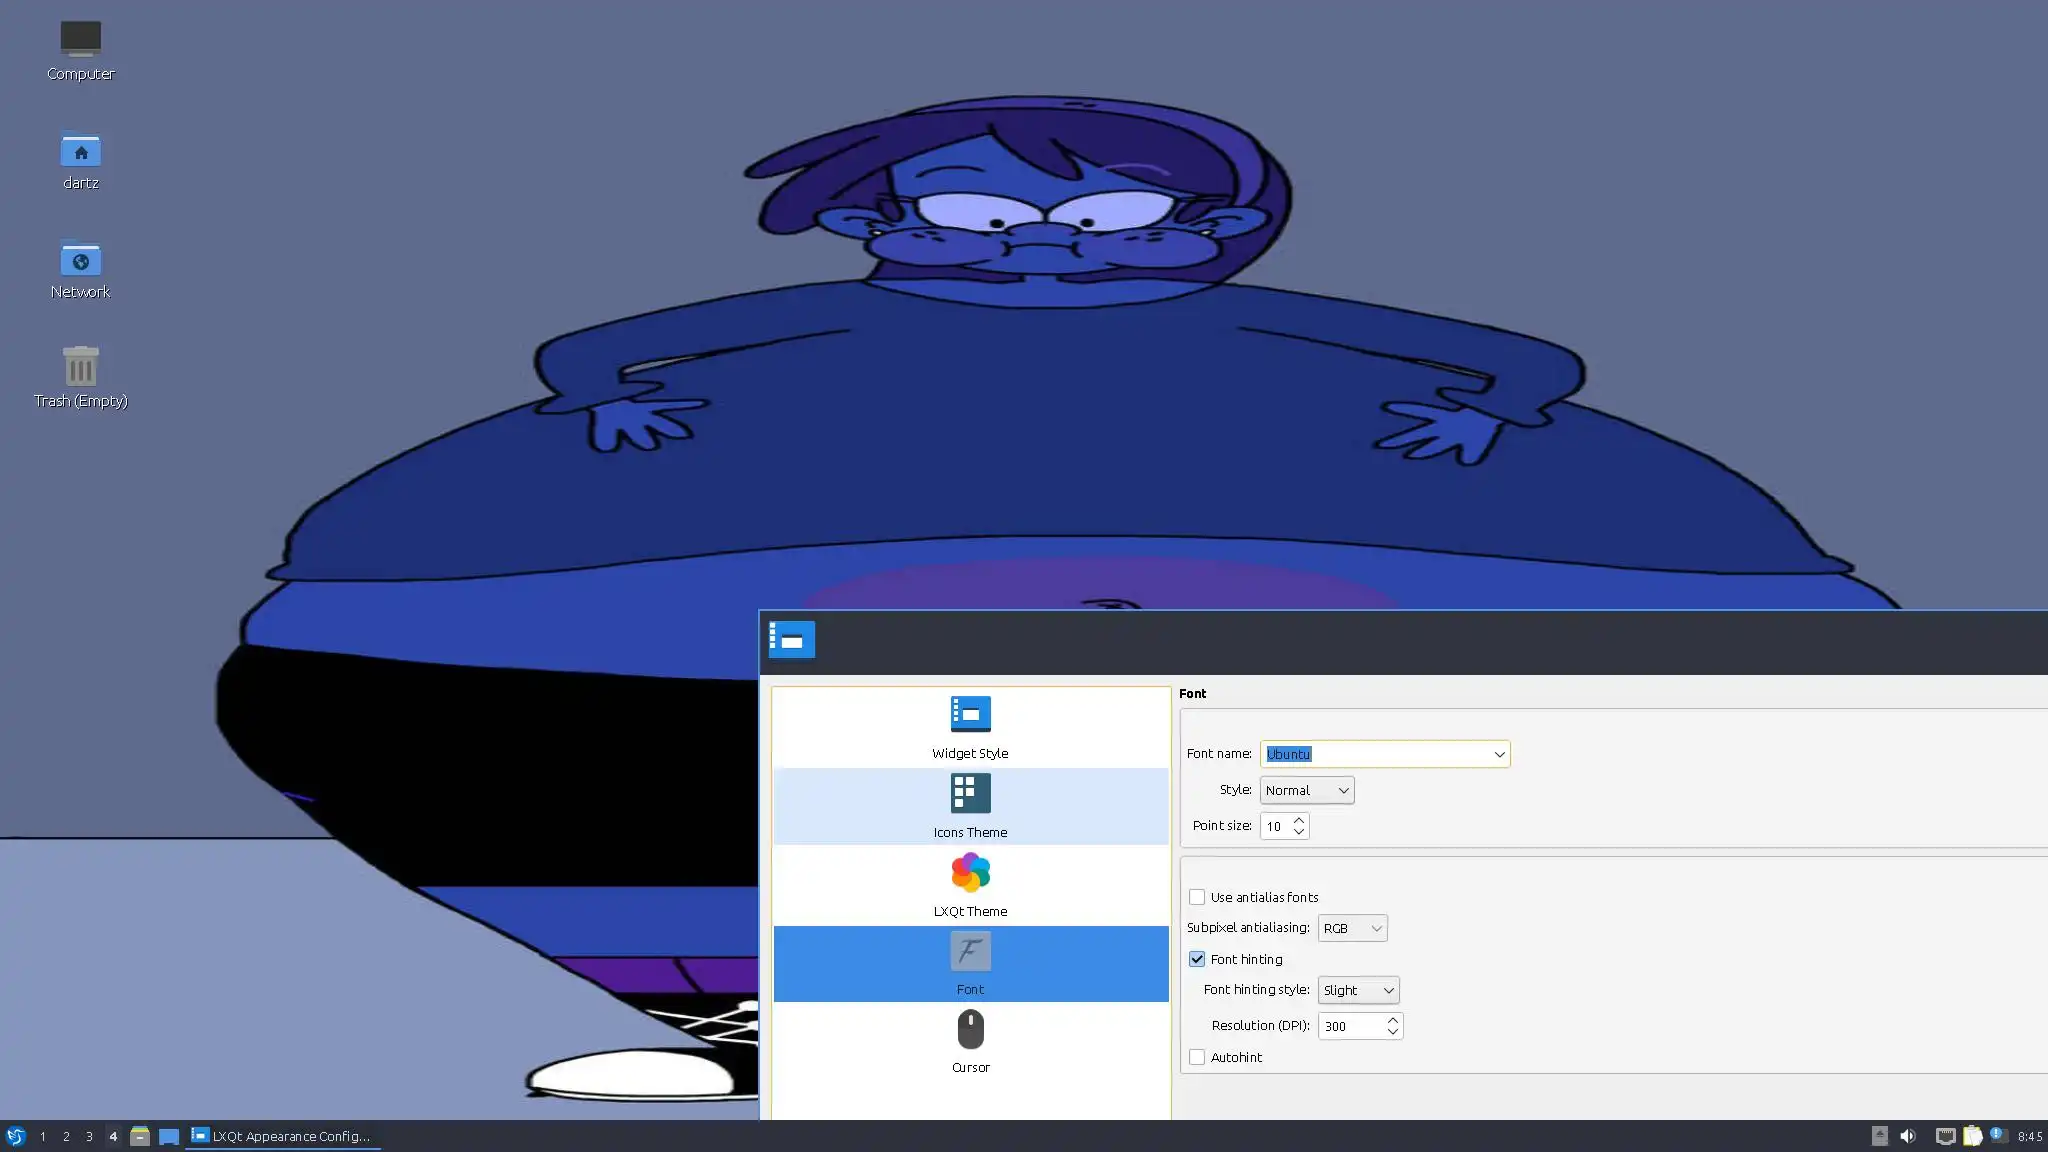This screenshot has width=2048, height=1152.
Task: Click the LXQt Appearance Config taskbar button
Action: pyautogui.click(x=283, y=1136)
